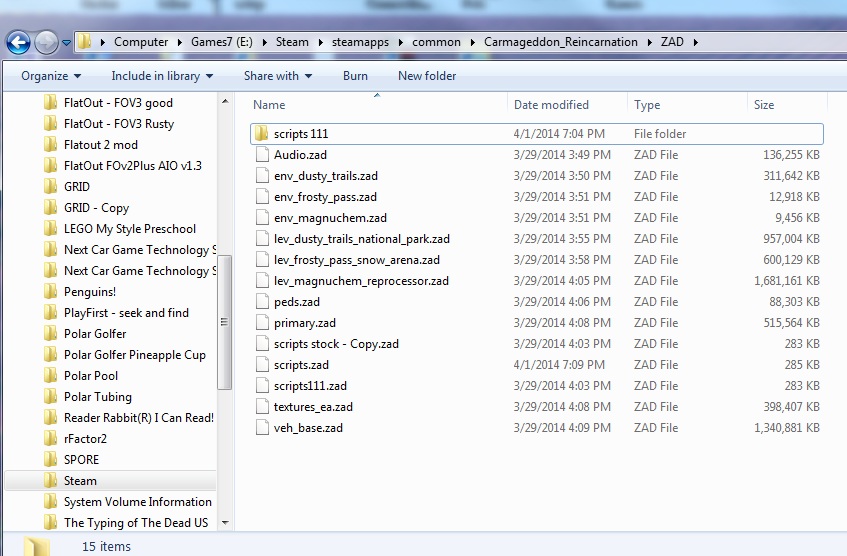This screenshot has width=847, height=556.
Task: Expand the arrow after Computer breadcrumb
Action: [x=179, y=42]
